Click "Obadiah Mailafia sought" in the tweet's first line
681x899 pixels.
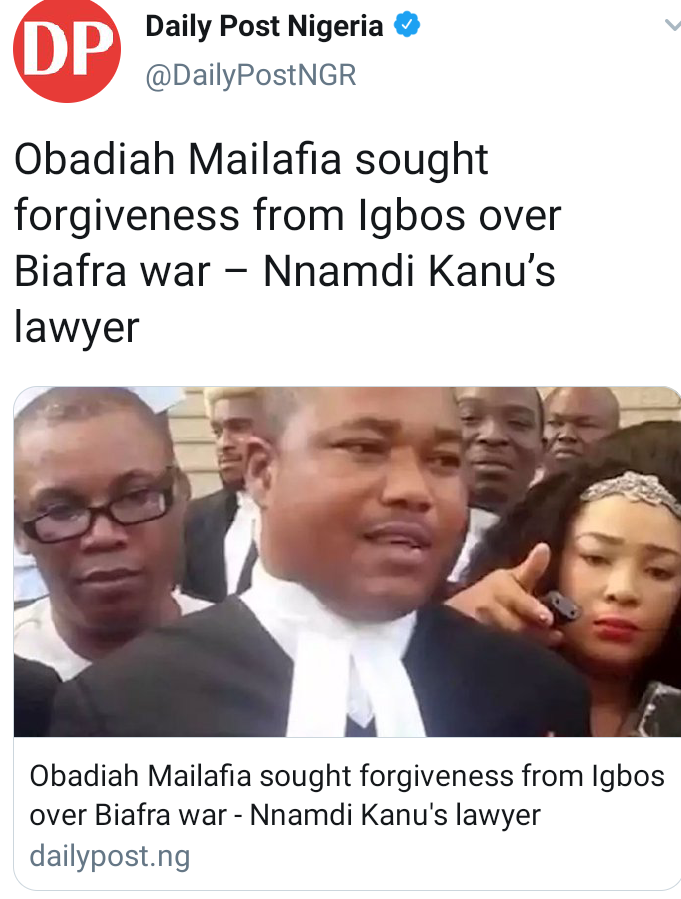[x=251, y=159]
